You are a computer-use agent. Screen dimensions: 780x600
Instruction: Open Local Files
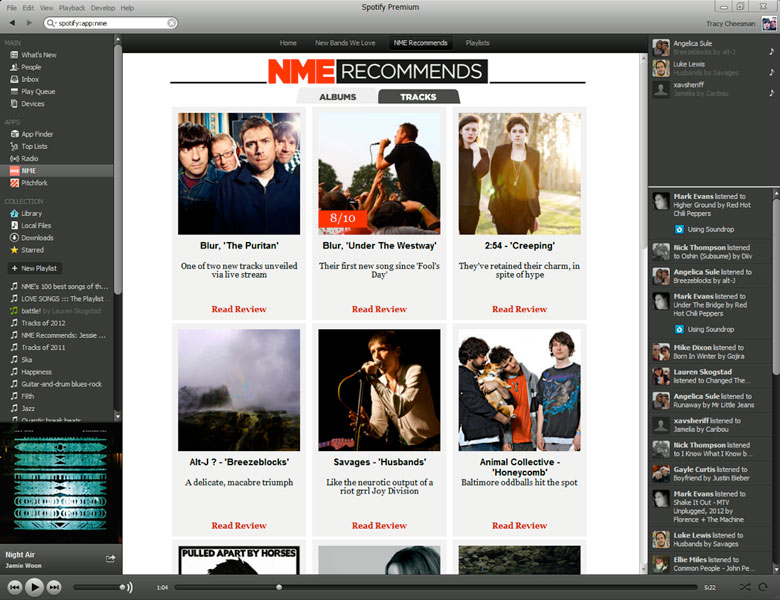coord(31,225)
